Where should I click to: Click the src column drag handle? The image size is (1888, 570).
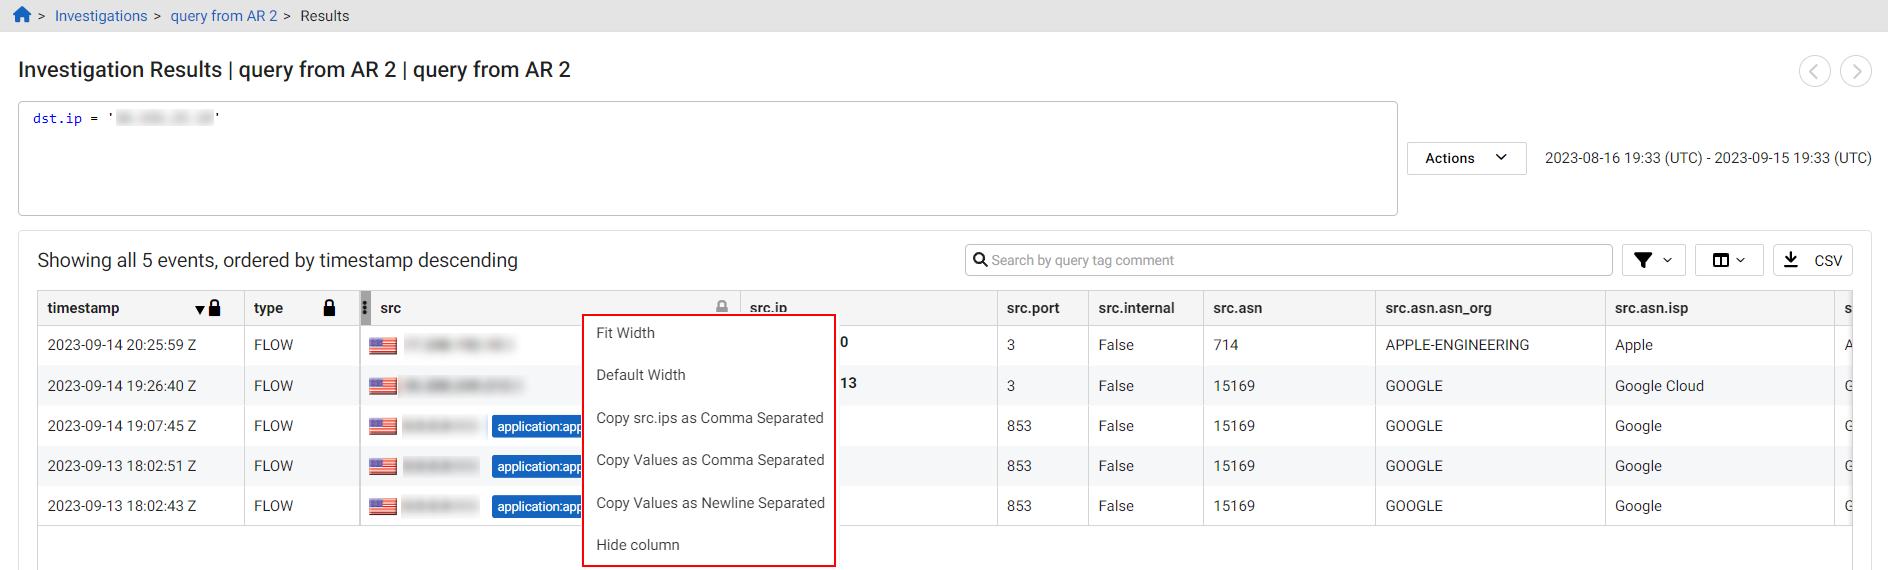tap(365, 308)
